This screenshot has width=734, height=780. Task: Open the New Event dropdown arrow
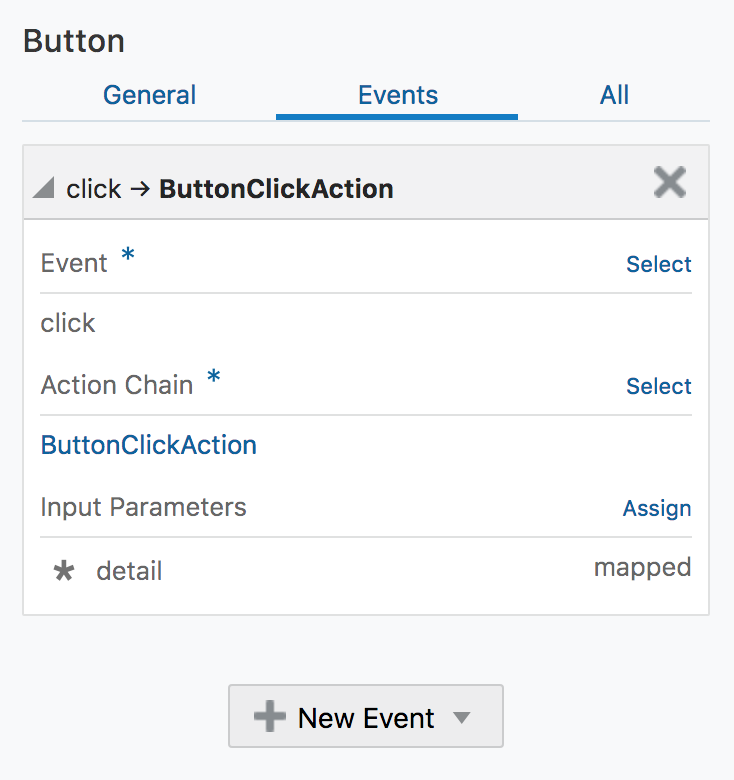click(x=461, y=718)
